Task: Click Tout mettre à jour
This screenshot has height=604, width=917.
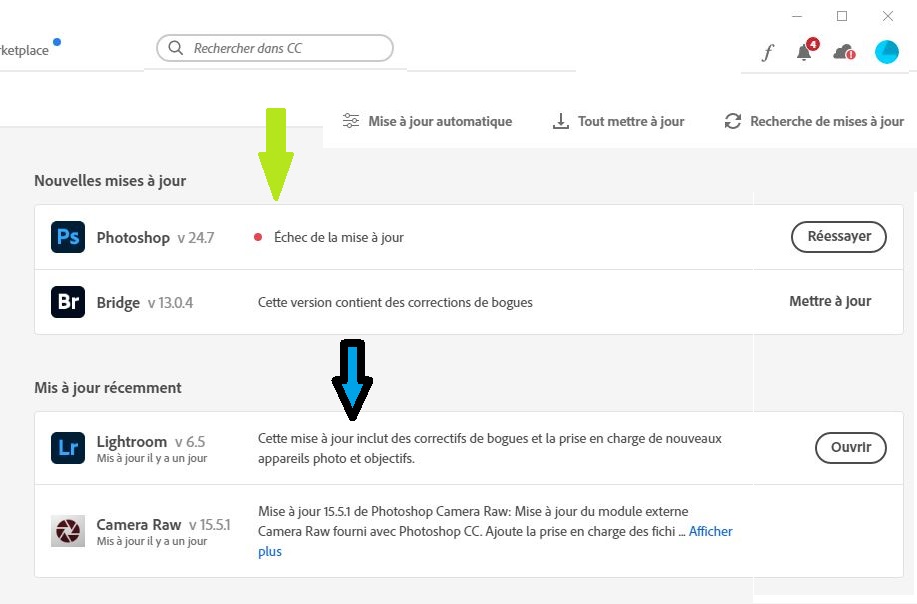Action: click(x=619, y=121)
